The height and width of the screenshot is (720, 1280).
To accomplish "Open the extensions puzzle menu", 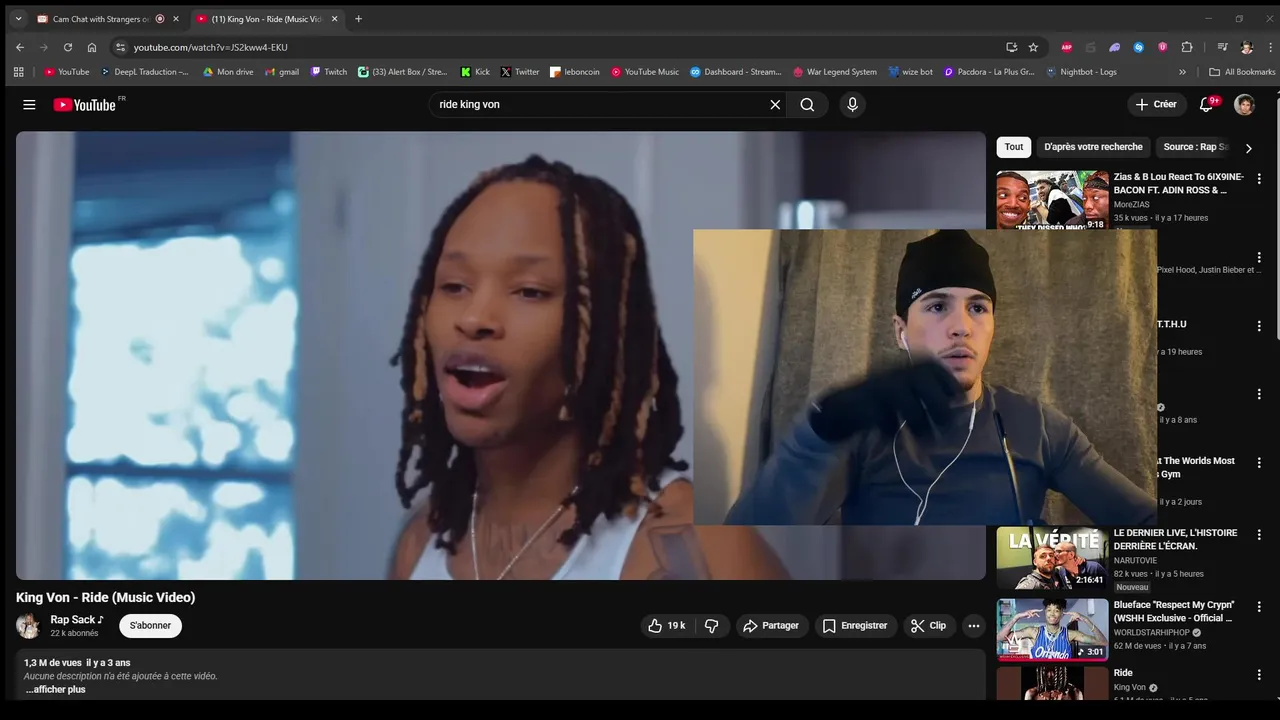I will 1187,47.
